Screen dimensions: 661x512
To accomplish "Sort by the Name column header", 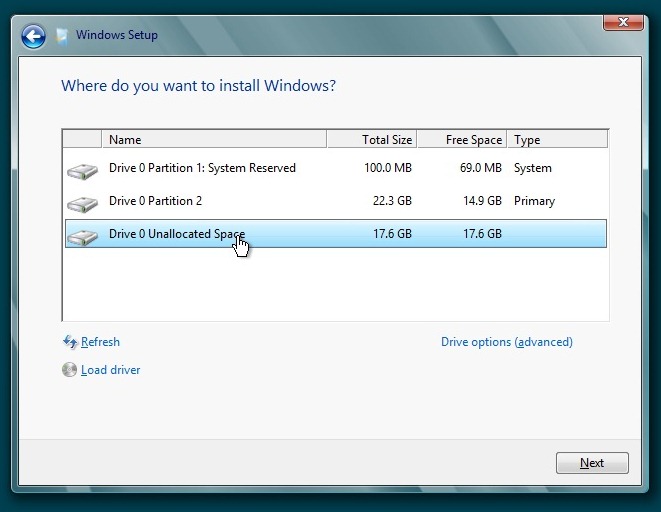I will [x=214, y=139].
